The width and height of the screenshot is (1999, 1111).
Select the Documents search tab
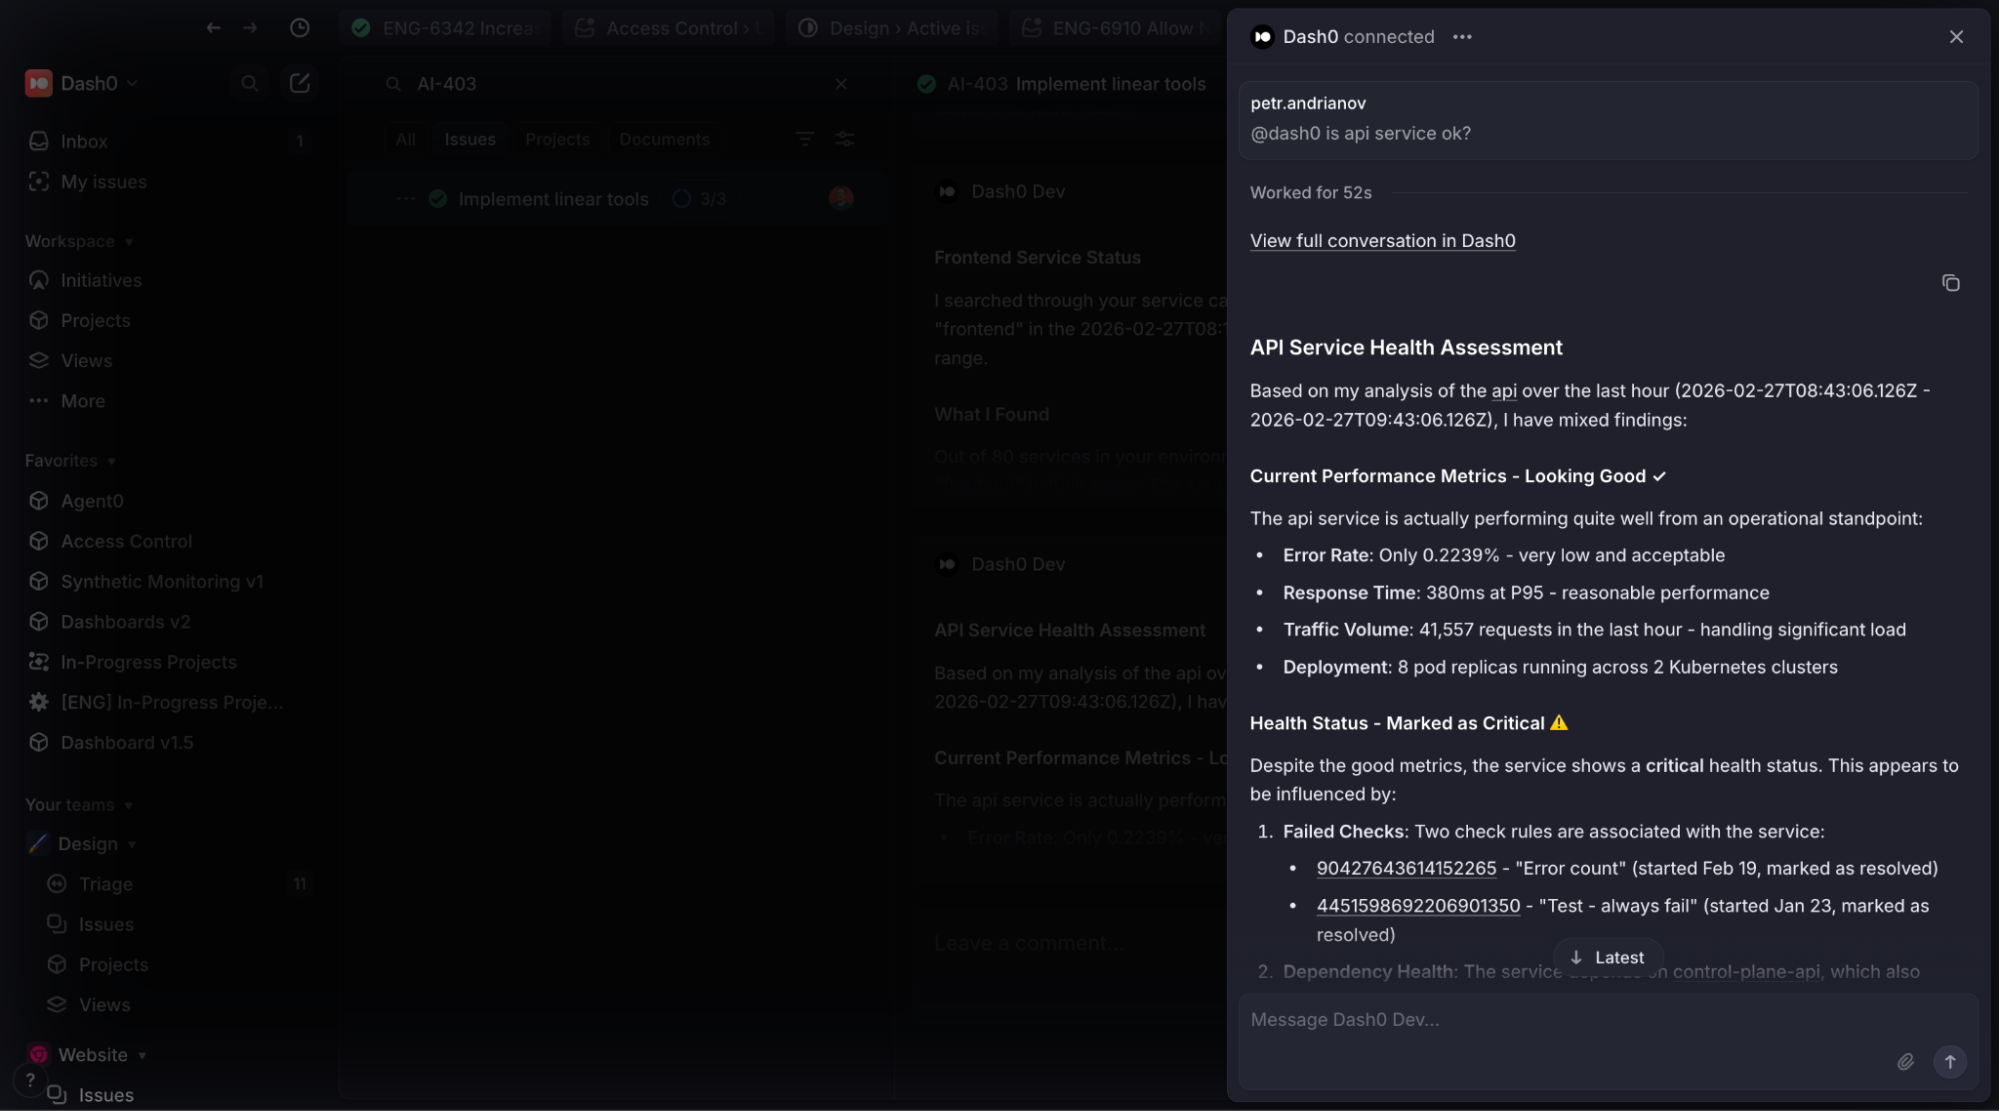click(x=664, y=139)
